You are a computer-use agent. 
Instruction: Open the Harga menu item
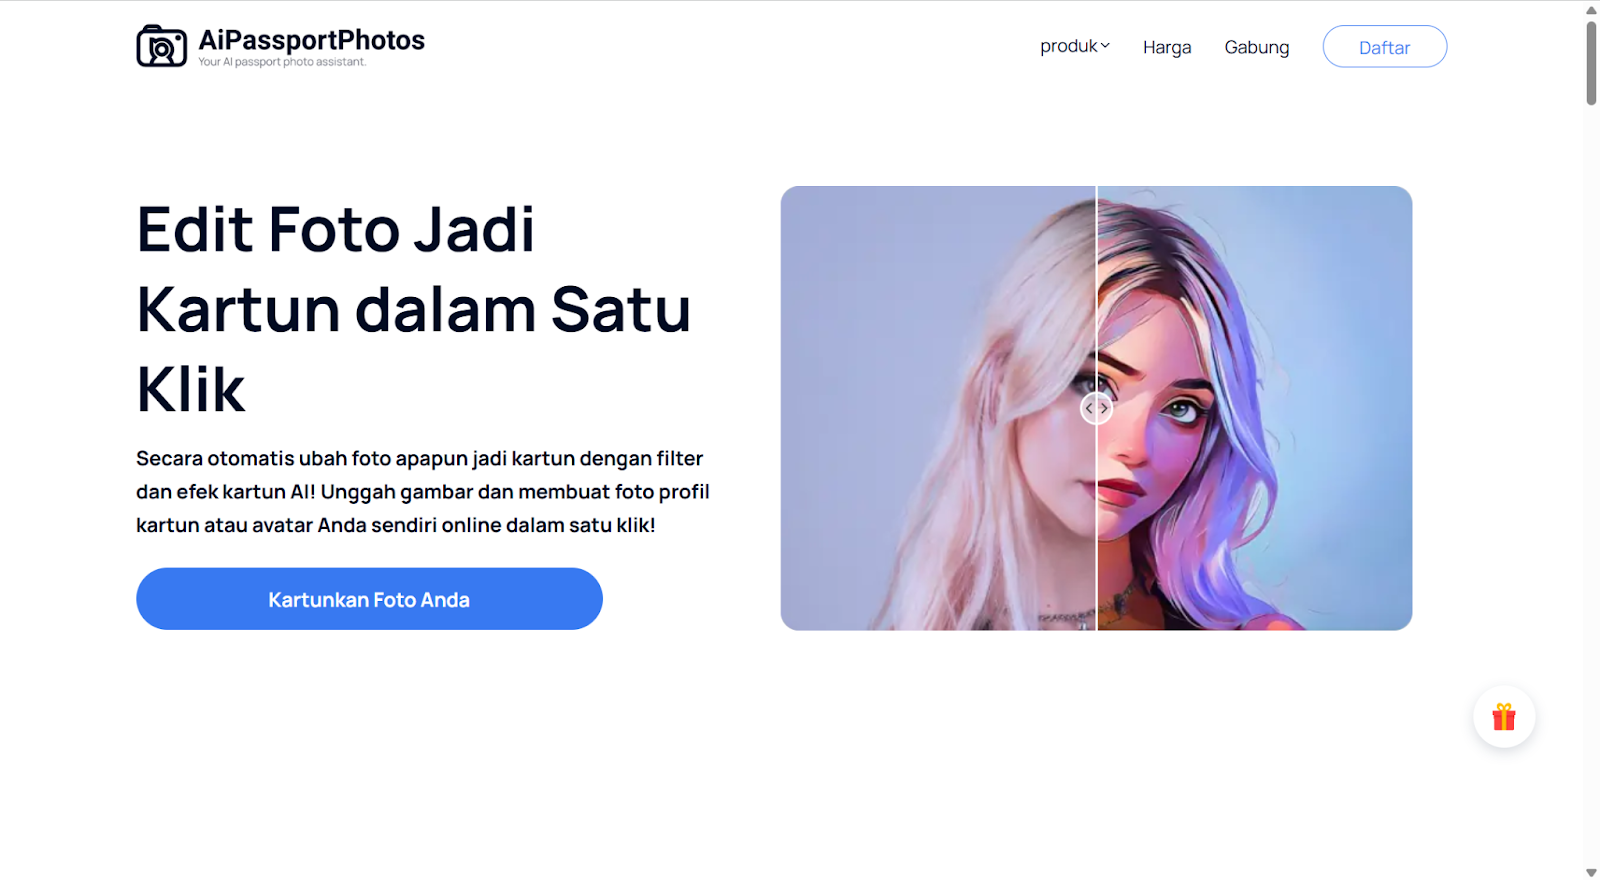[x=1167, y=47]
